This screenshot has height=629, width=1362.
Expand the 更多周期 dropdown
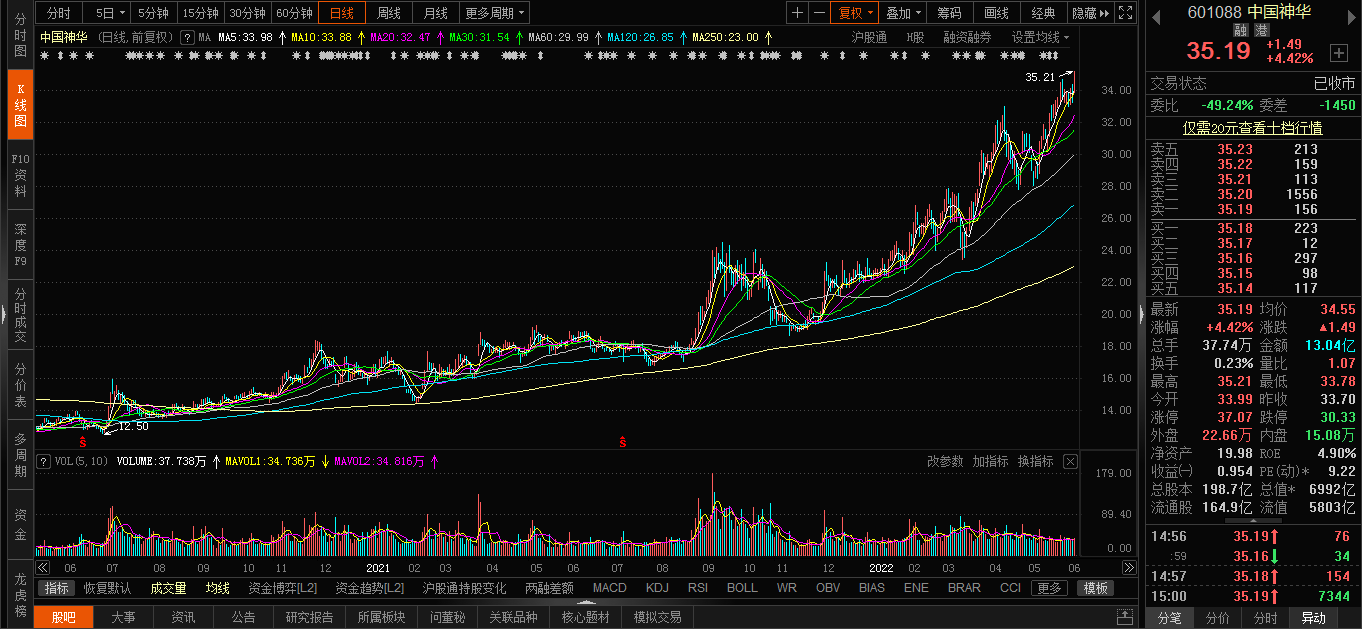[495, 13]
